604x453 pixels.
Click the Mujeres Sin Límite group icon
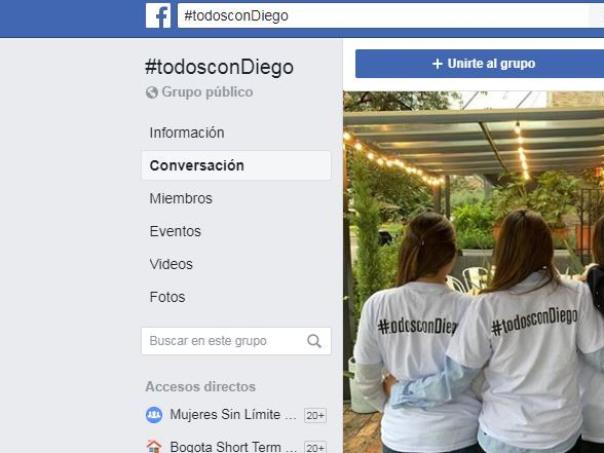click(x=154, y=415)
